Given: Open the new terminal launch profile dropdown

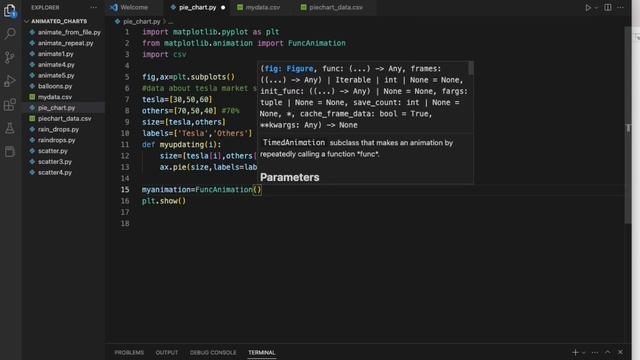Looking at the screenshot, I should [x=584, y=353].
